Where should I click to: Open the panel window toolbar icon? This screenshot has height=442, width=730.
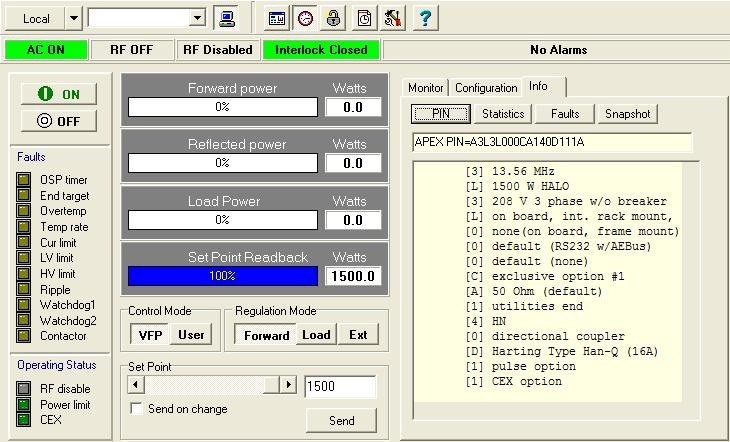(x=277, y=18)
